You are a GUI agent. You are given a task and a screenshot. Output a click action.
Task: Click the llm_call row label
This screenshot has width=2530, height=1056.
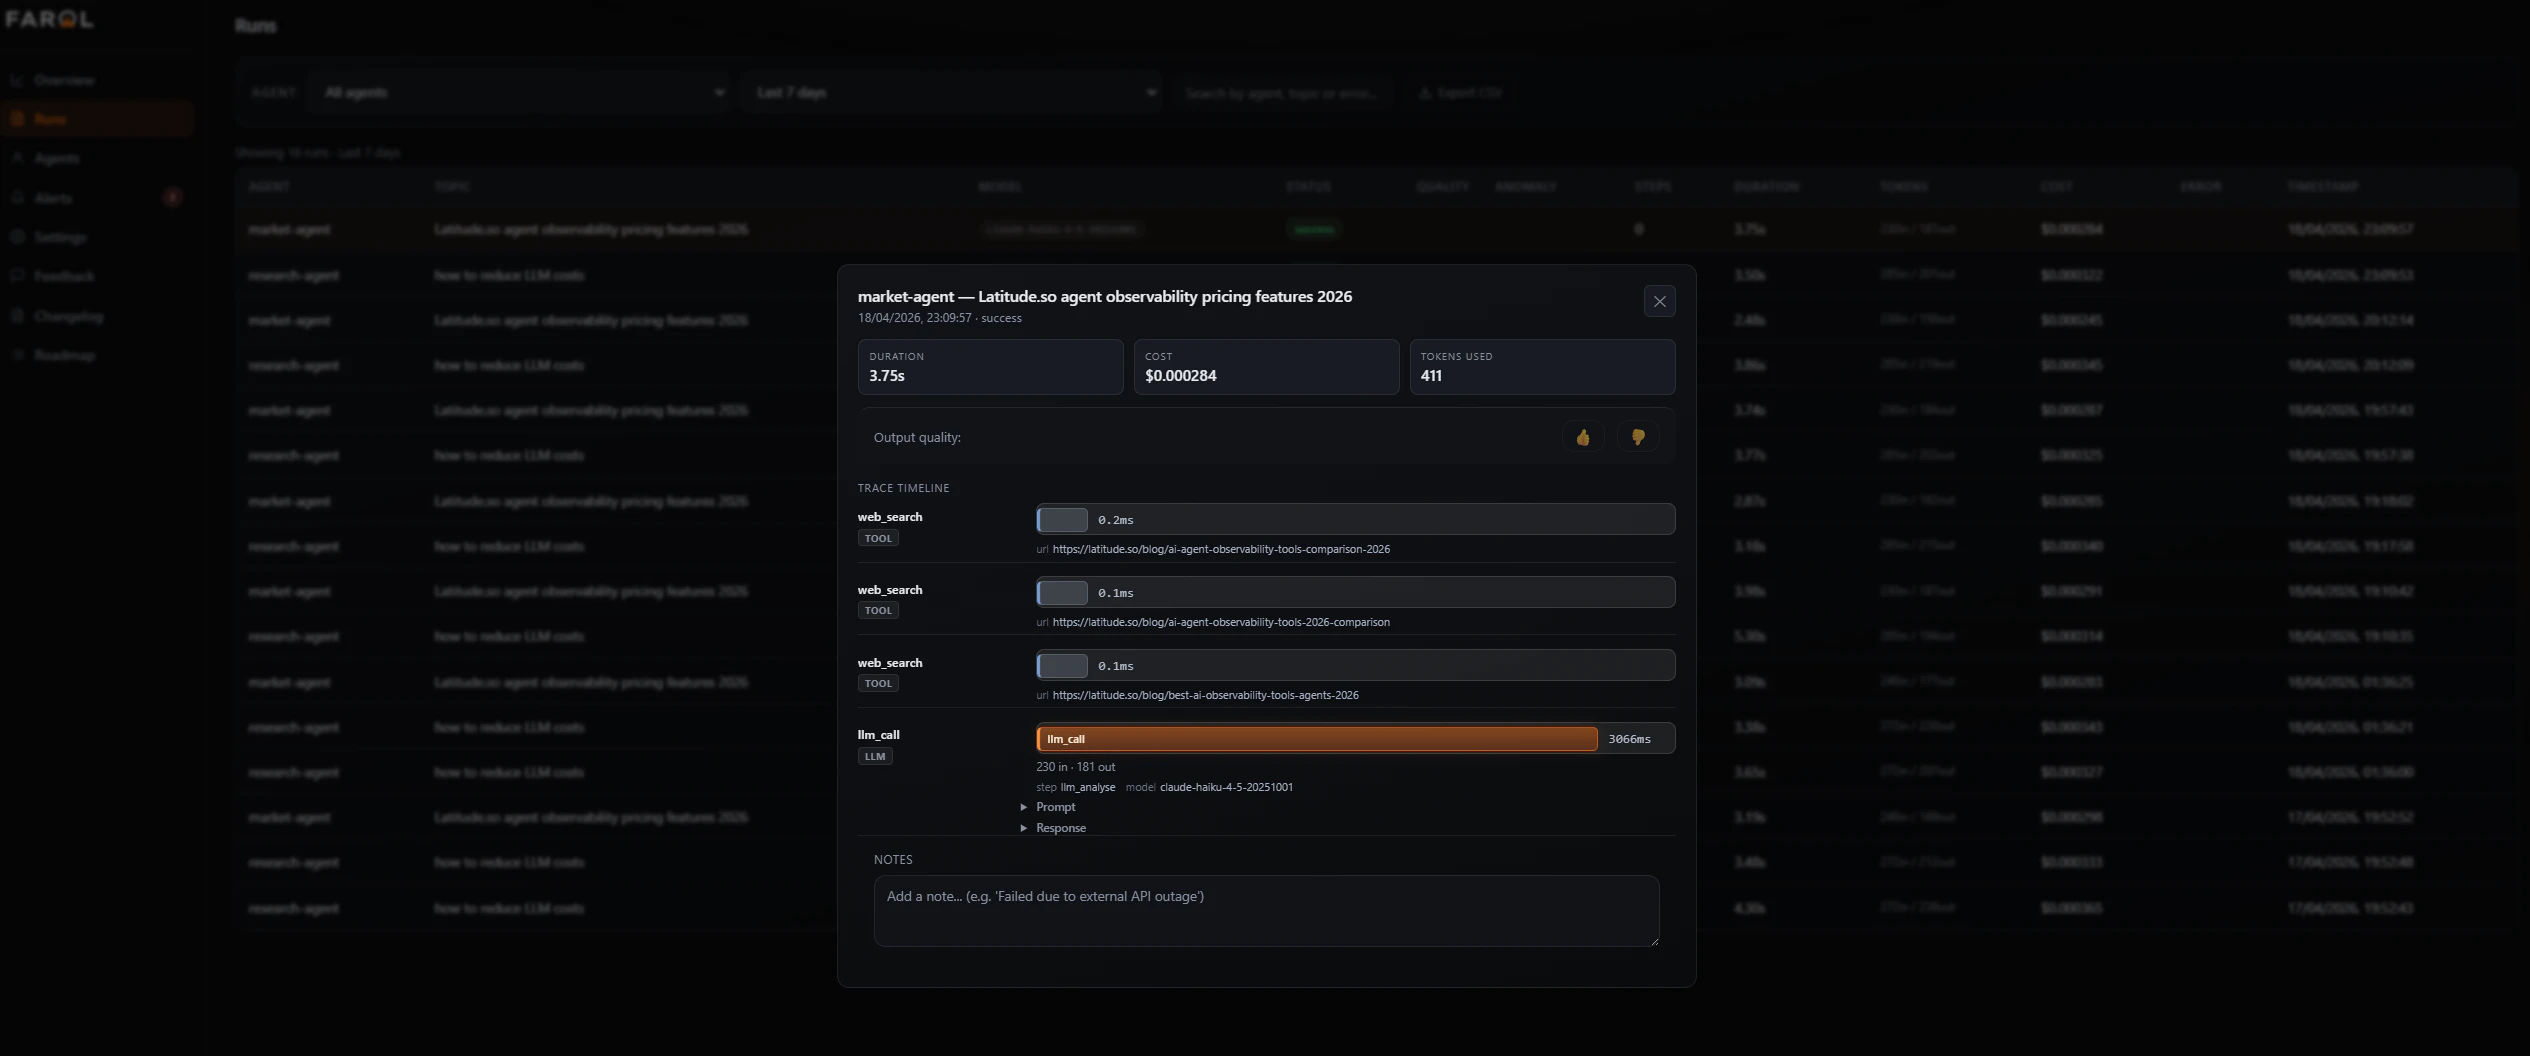[x=878, y=735]
